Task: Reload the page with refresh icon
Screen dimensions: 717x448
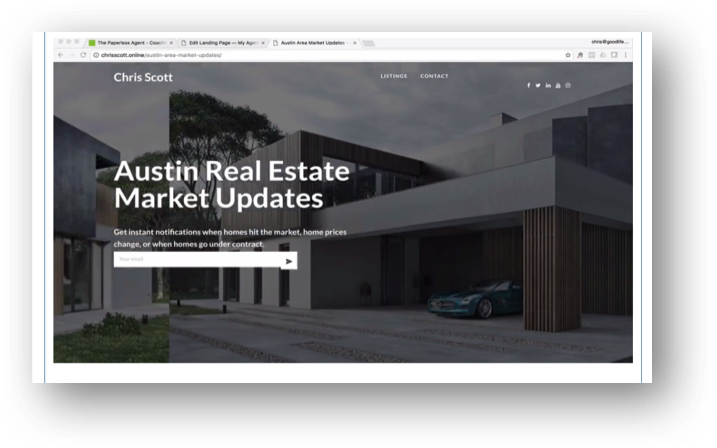Action: pyautogui.click(x=83, y=55)
